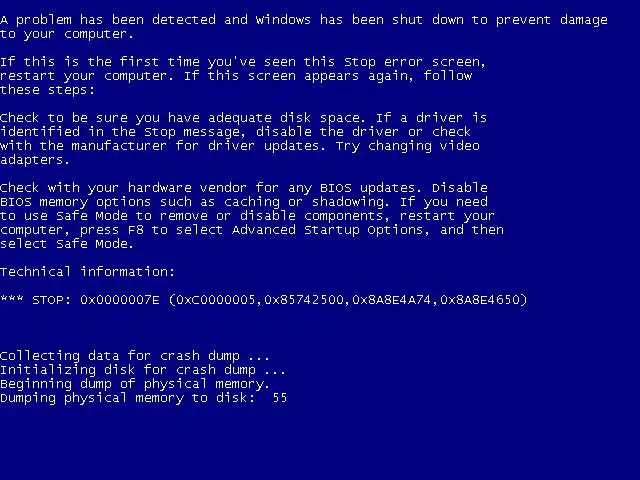
Task: Click 'Collecting data for crash dump' line
Action: pos(135,356)
